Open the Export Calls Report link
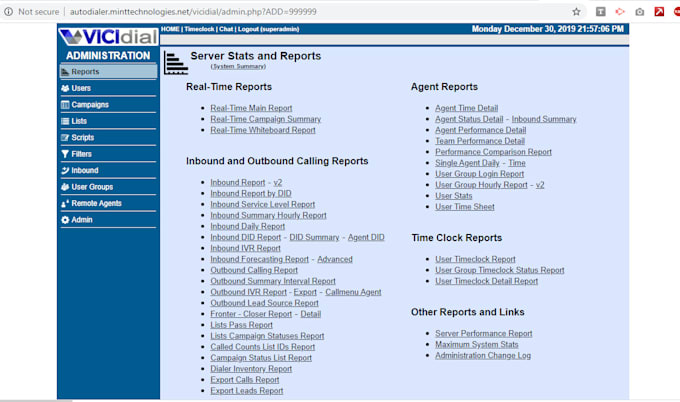This screenshot has height=402, width=680. click(x=245, y=379)
